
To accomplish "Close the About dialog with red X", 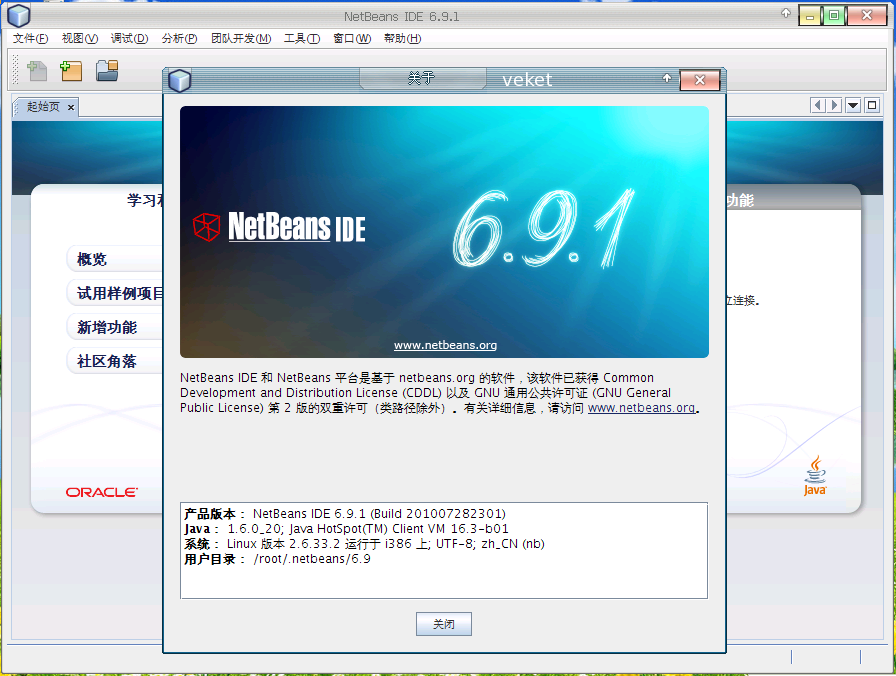I will [699, 80].
